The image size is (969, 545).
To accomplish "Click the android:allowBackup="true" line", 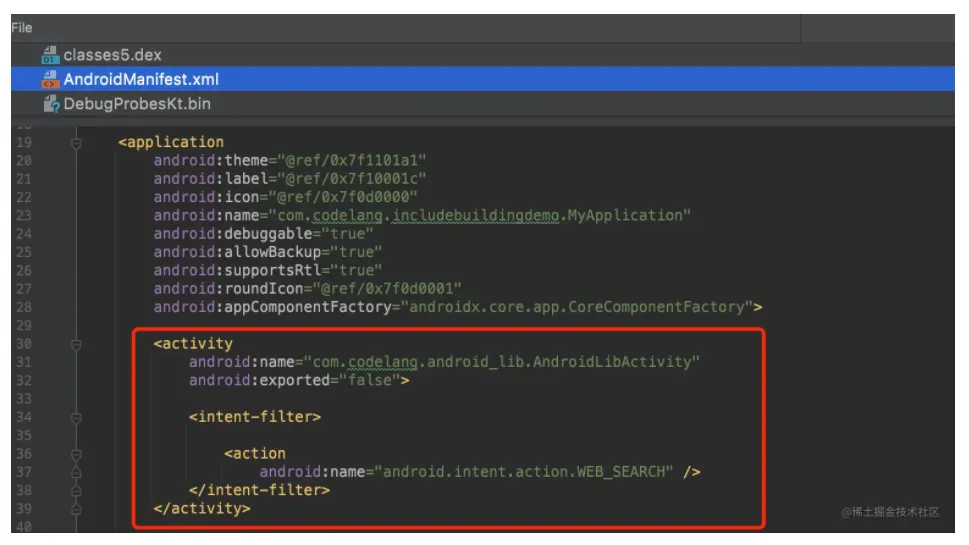I will coord(268,252).
